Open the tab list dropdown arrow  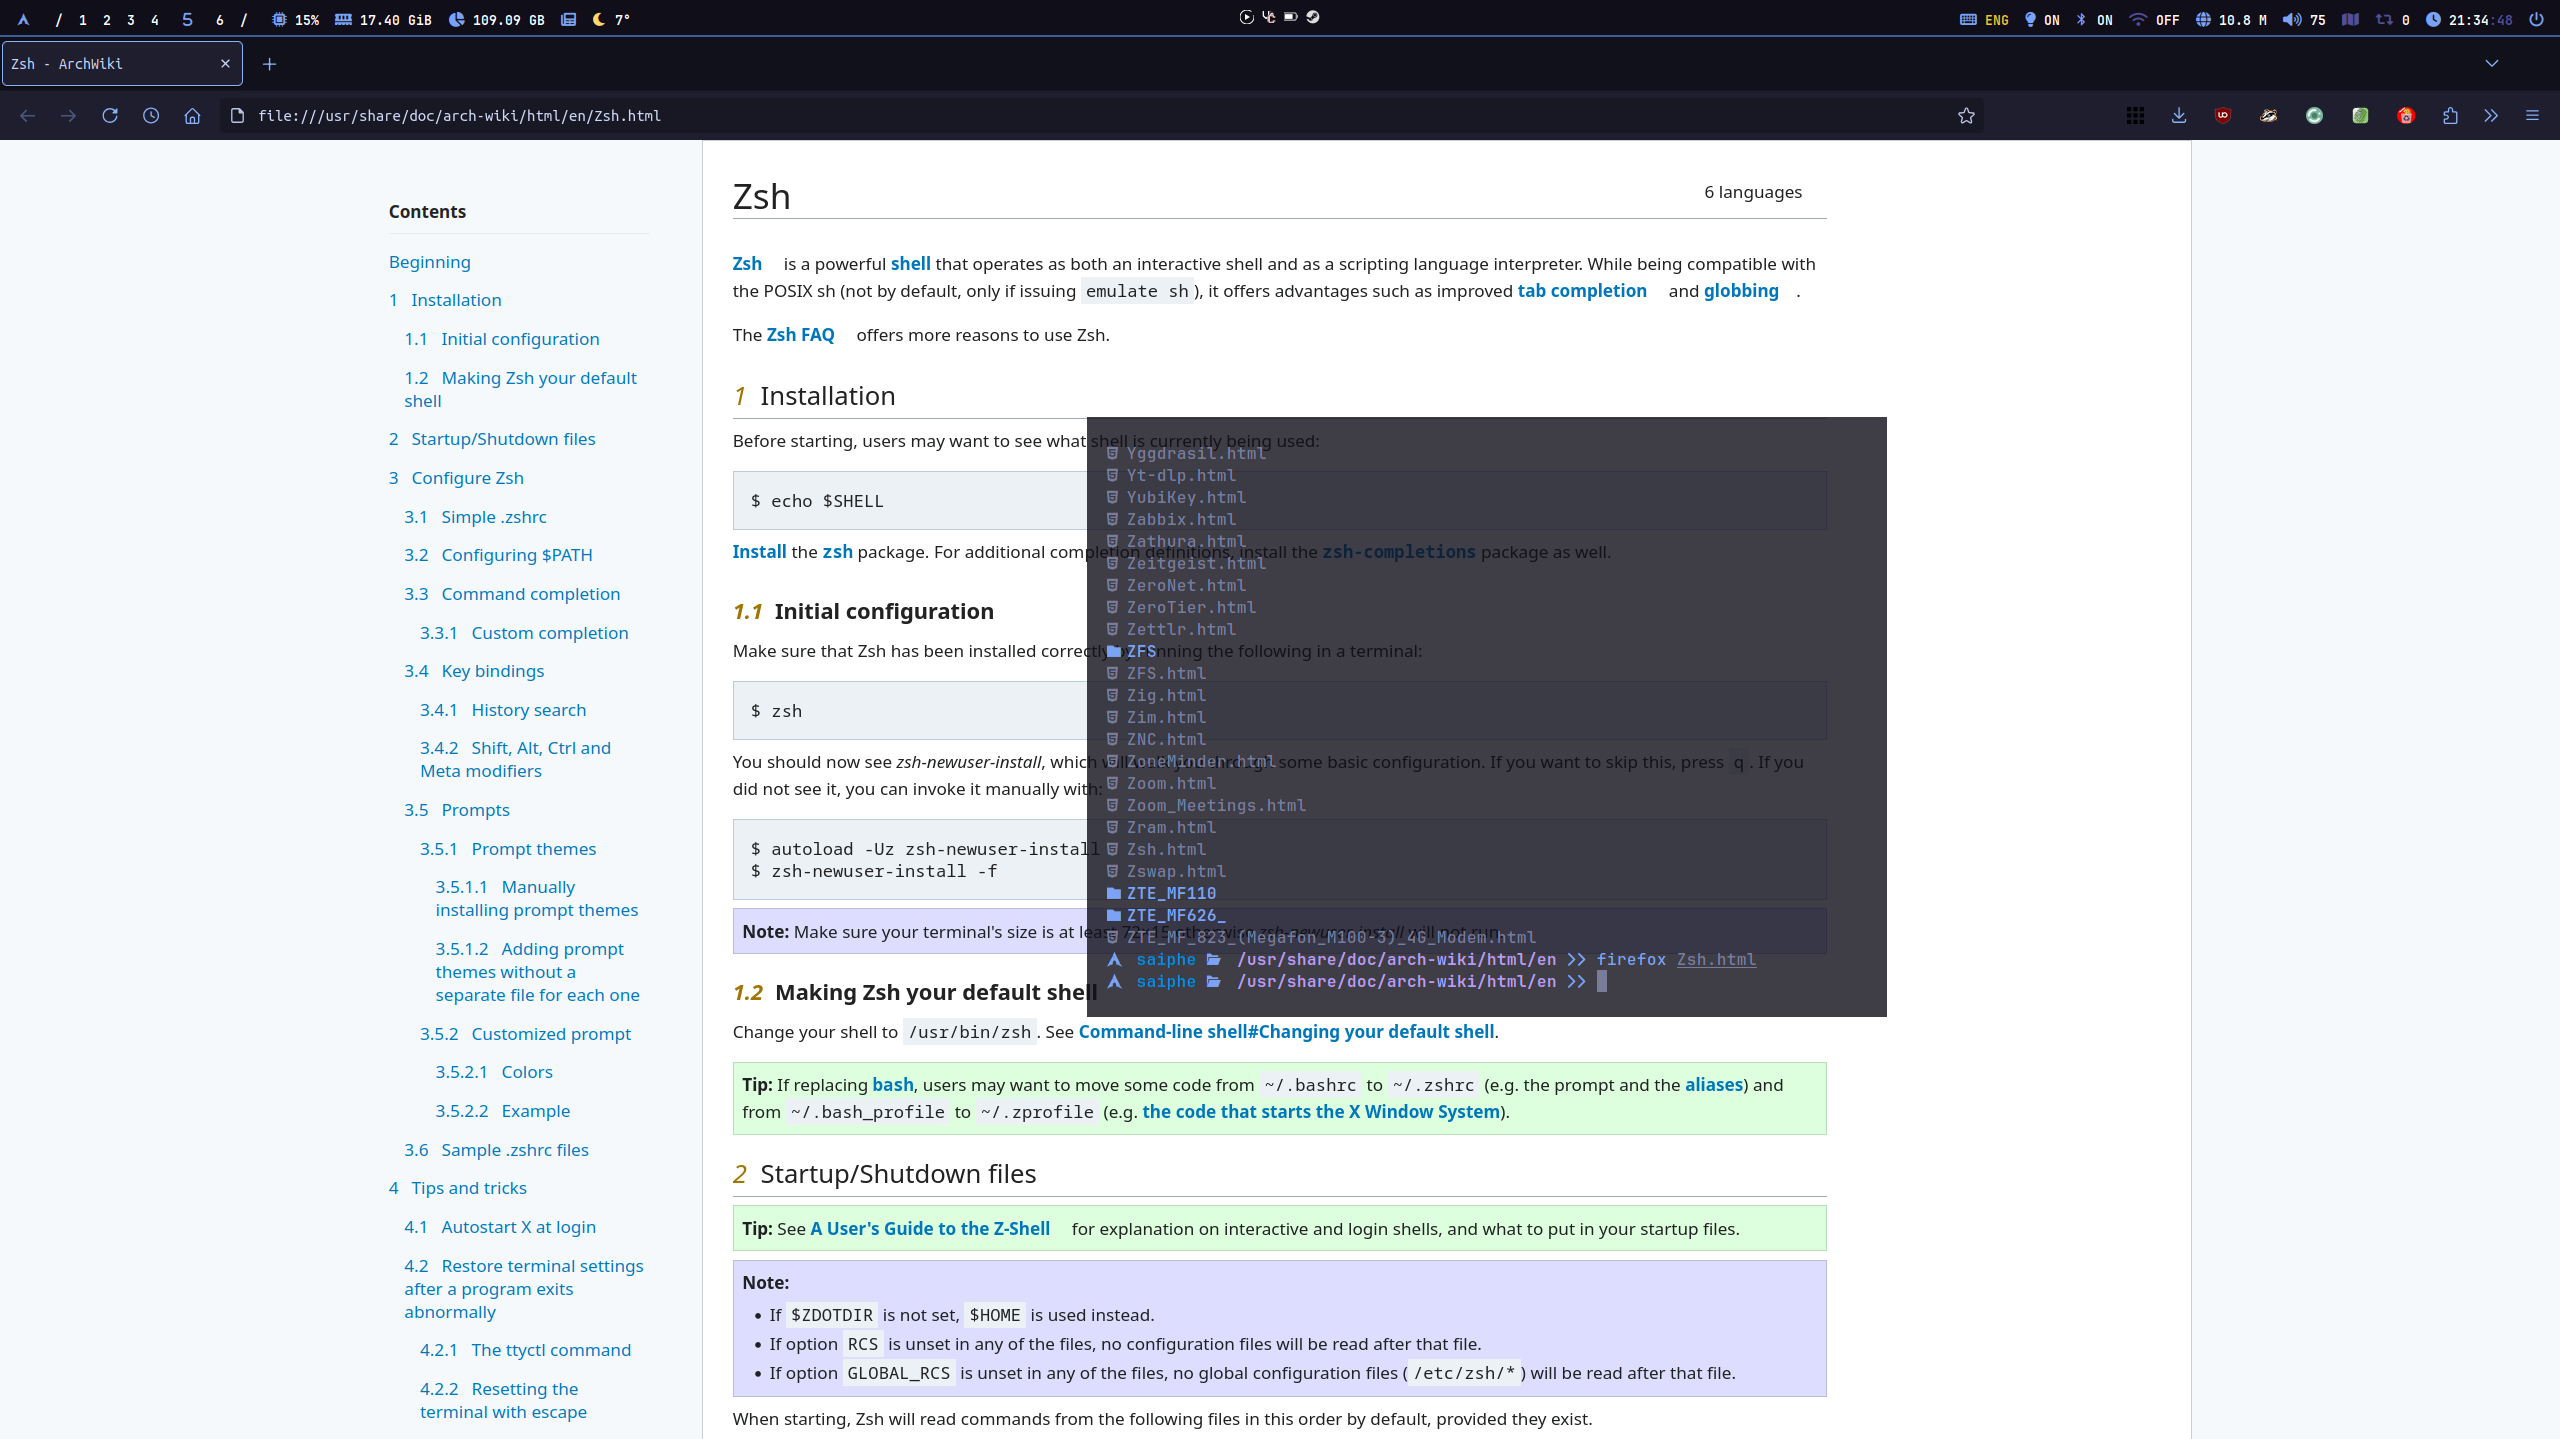2491,63
